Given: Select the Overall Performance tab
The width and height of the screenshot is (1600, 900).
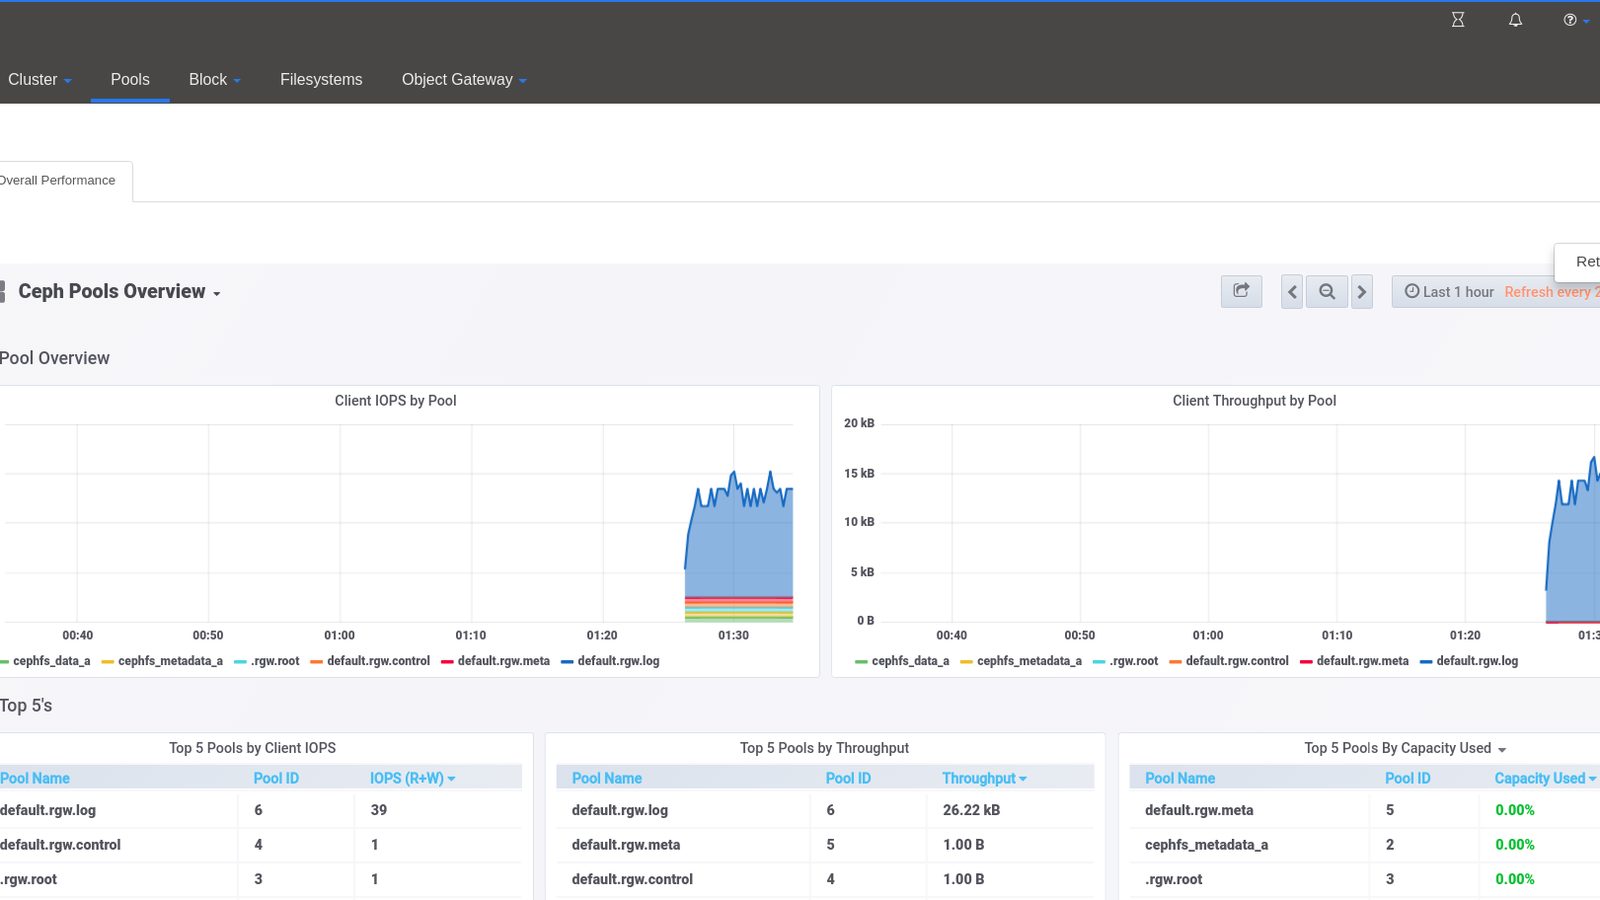Looking at the screenshot, I should [x=60, y=181].
